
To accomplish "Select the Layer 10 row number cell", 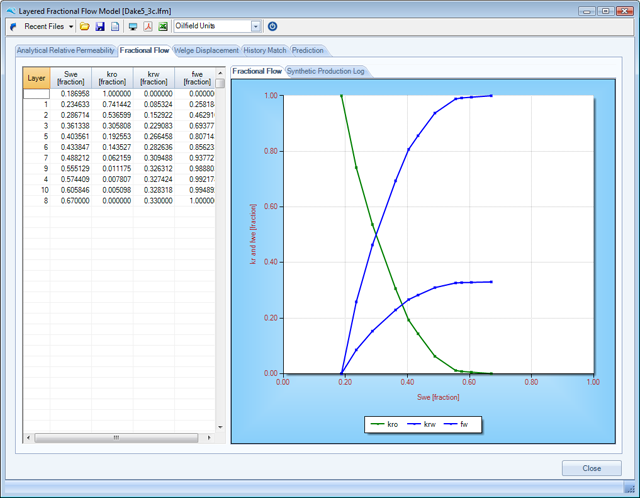I will [36, 190].
